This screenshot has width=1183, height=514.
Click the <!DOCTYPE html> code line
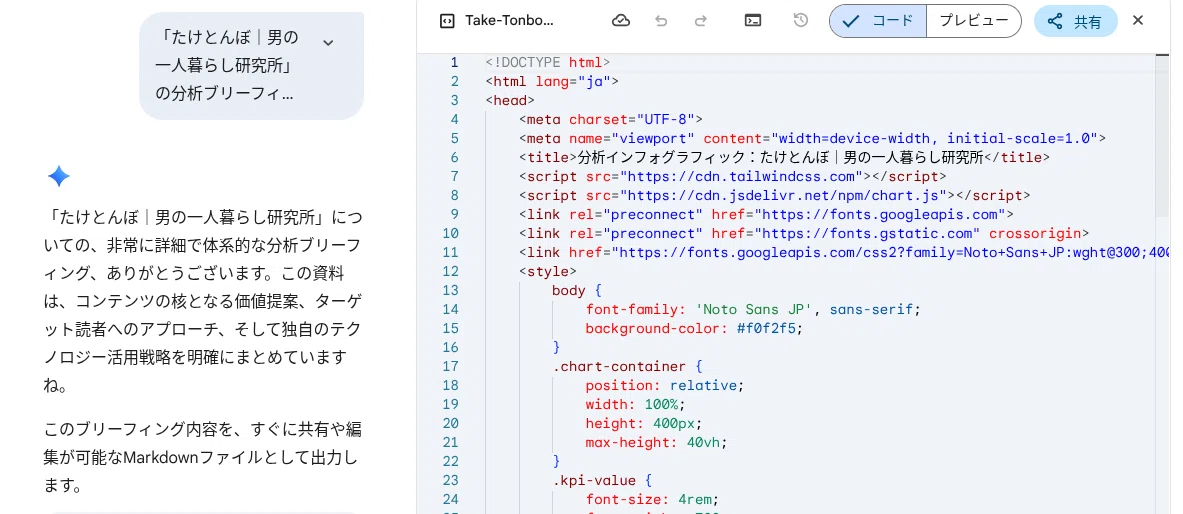click(548, 62)
